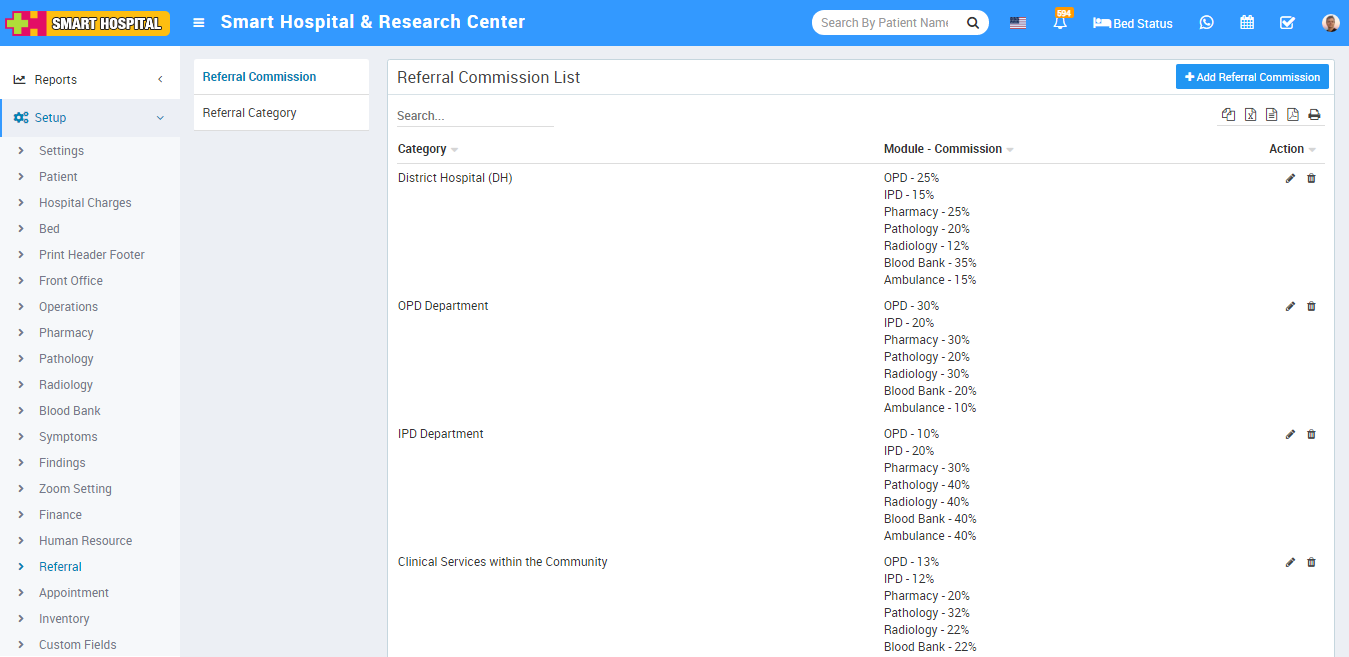Open the task checklist icon
This screenshot has width=1349, height=657.
click(x=1287, y=23)
